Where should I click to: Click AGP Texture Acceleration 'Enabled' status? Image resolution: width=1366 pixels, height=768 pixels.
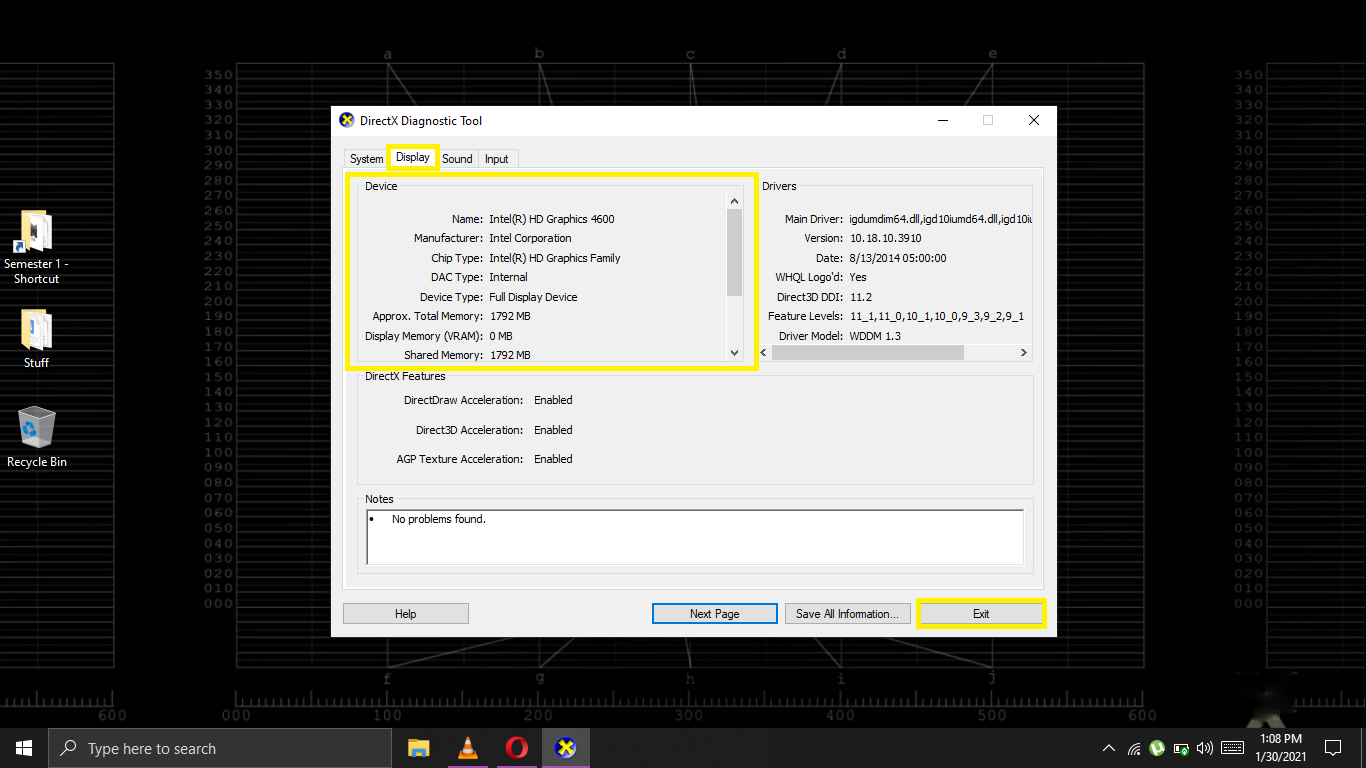click(x=553, y=459)
